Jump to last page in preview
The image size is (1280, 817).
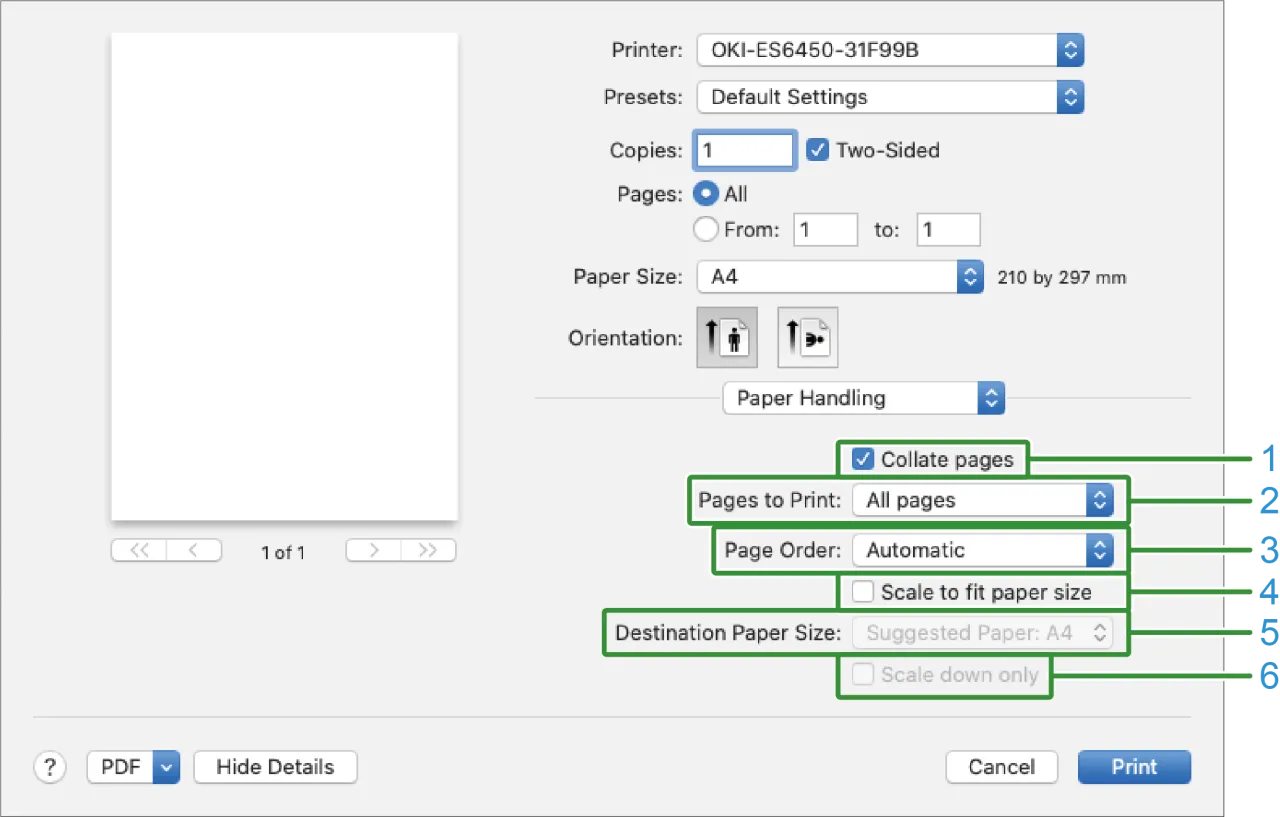click(x=428, y=551)
